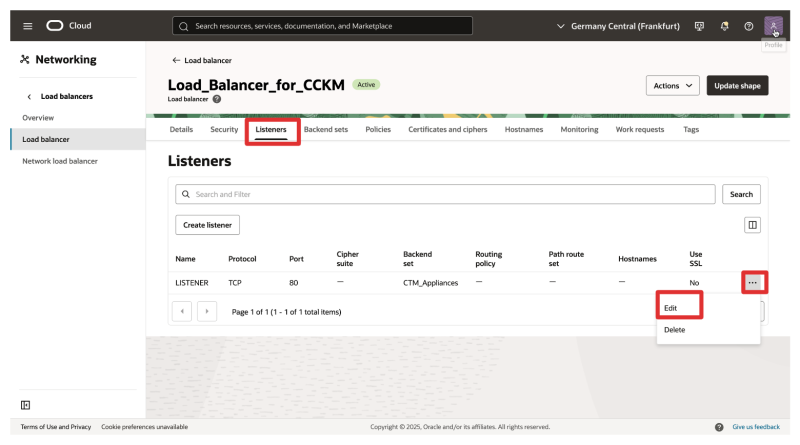Click the info icon next to Load balancer

(x=217, y=99)
